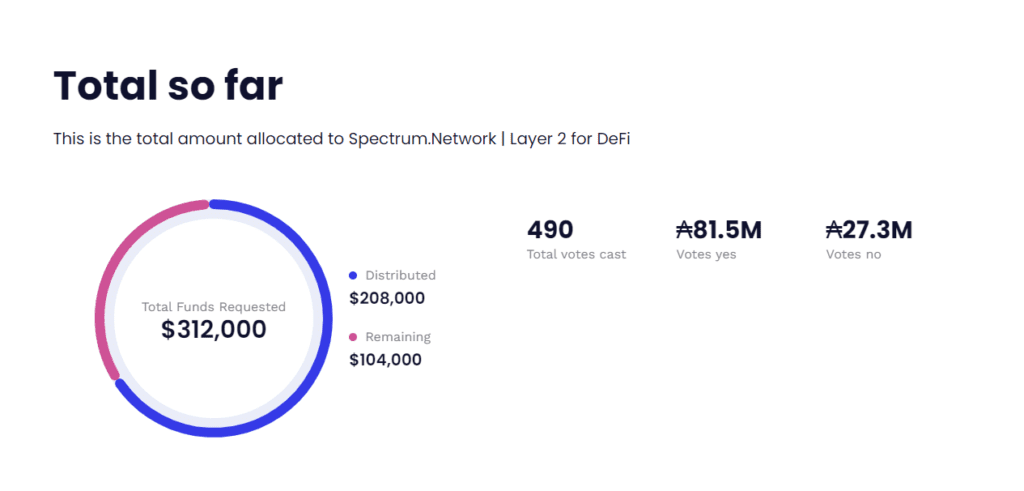This screenshot has height=491, width=1024.
Task: Click the $104,000 remaining amount
Action: click(x=385, y=360)
